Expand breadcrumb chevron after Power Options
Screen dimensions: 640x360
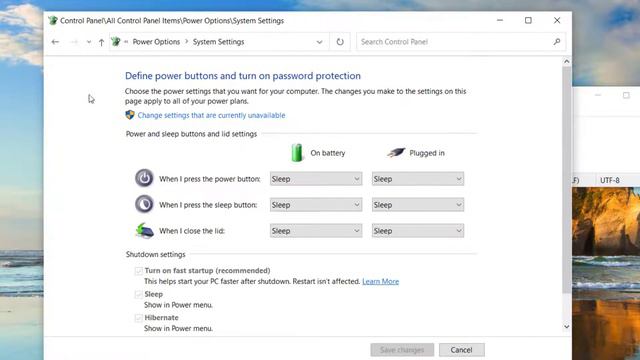tap(187, 41)
